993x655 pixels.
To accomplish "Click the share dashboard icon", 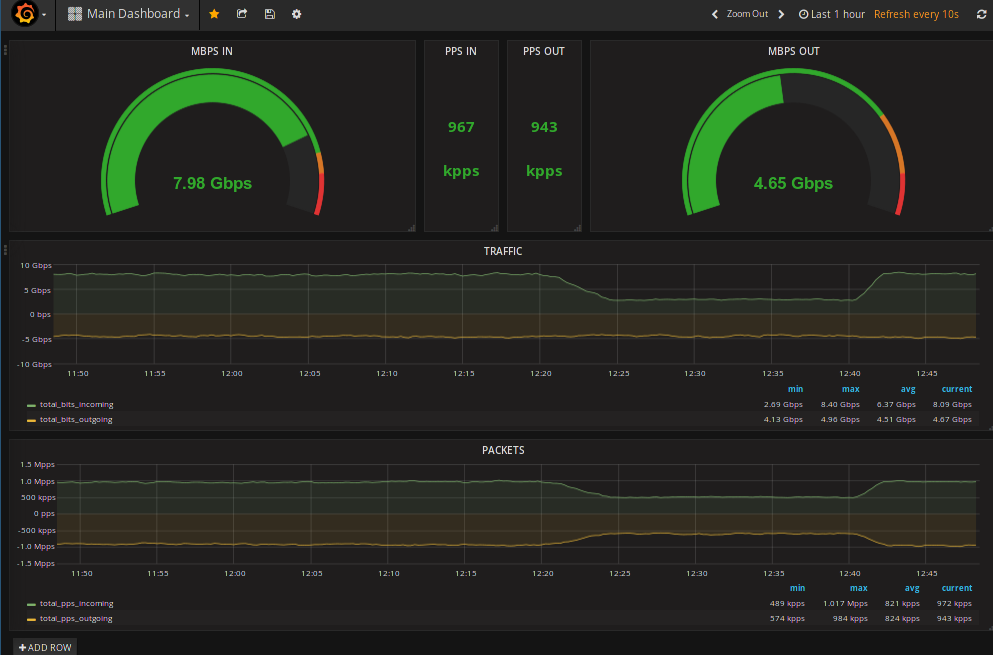I will [242, 14].
